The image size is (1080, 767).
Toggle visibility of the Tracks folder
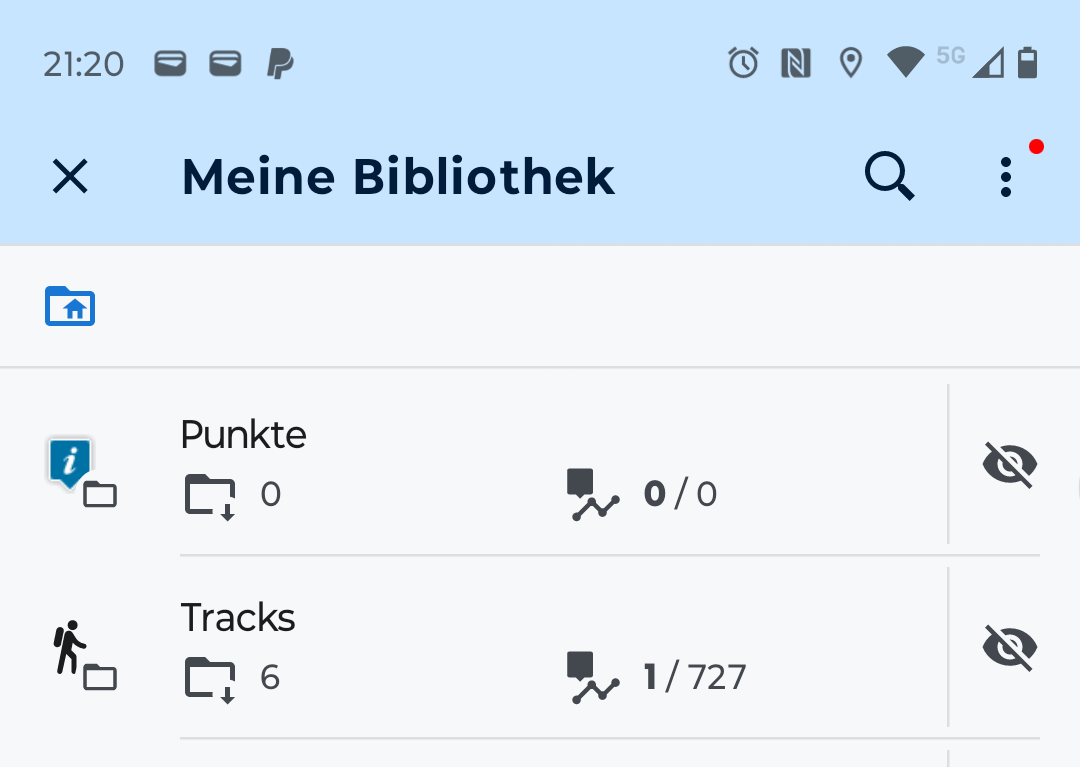pyautogui.click(x=1009, y=647)
